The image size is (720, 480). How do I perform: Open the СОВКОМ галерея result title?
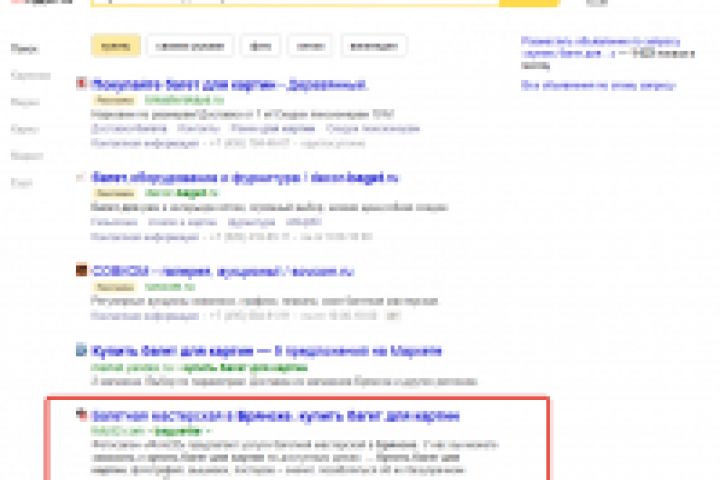(x=223, y=271)
